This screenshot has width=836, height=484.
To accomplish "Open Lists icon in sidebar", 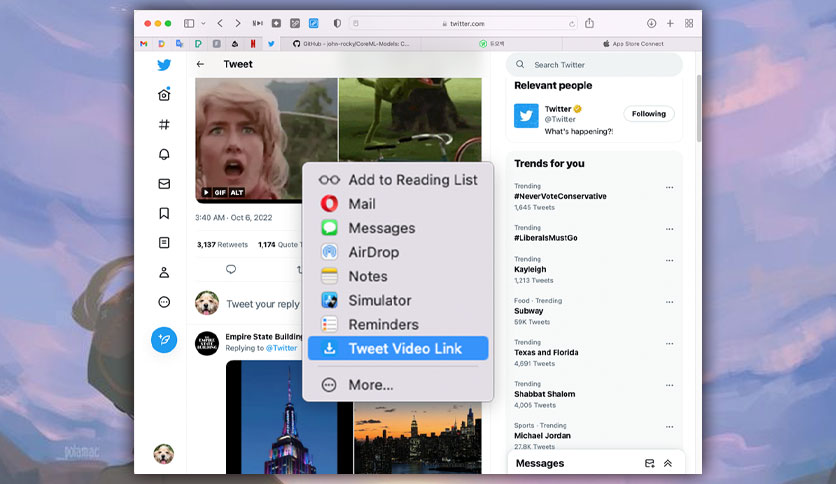I will click(164, 243).
